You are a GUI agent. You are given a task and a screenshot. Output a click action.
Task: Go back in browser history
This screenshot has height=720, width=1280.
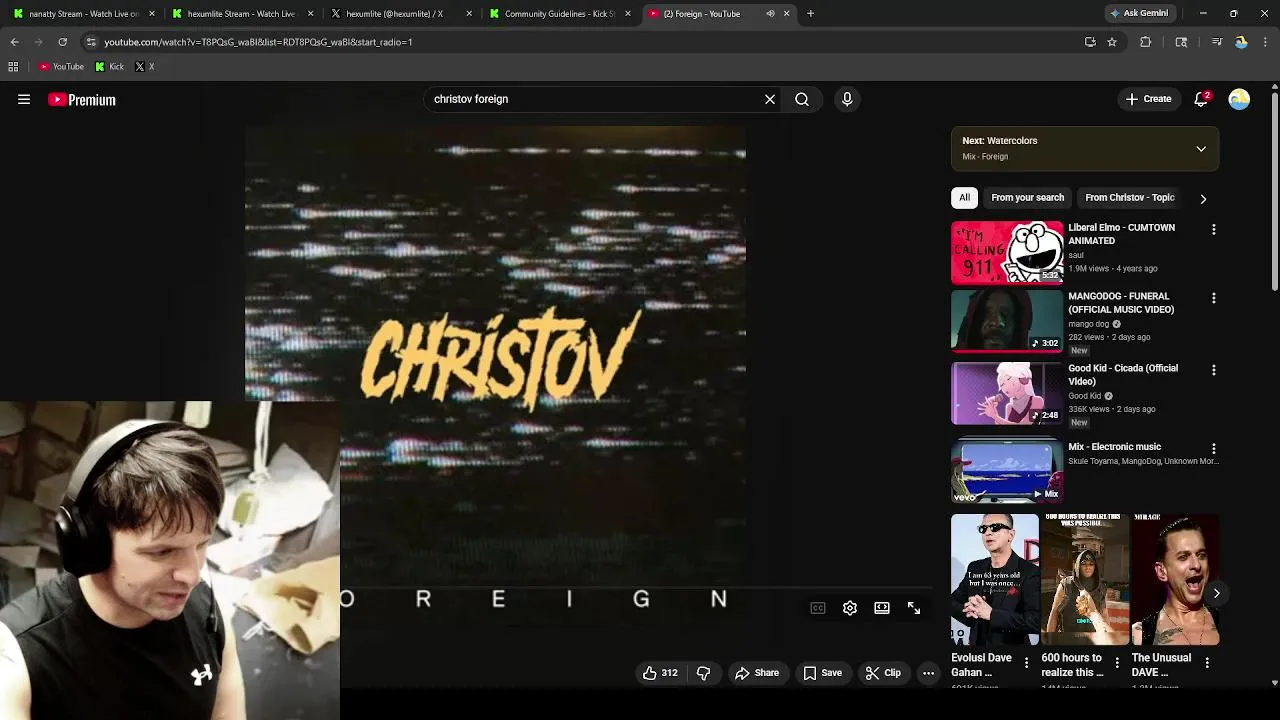(x=15, y=42)
